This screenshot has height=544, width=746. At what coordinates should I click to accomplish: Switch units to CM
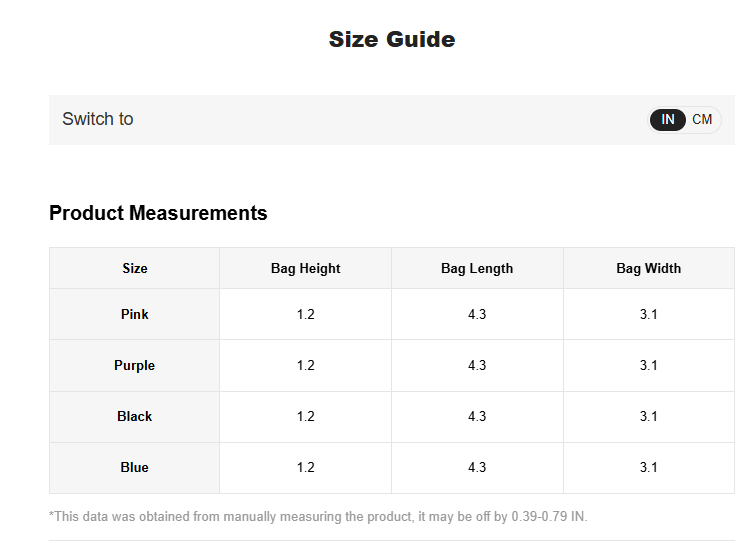point(702,119)
